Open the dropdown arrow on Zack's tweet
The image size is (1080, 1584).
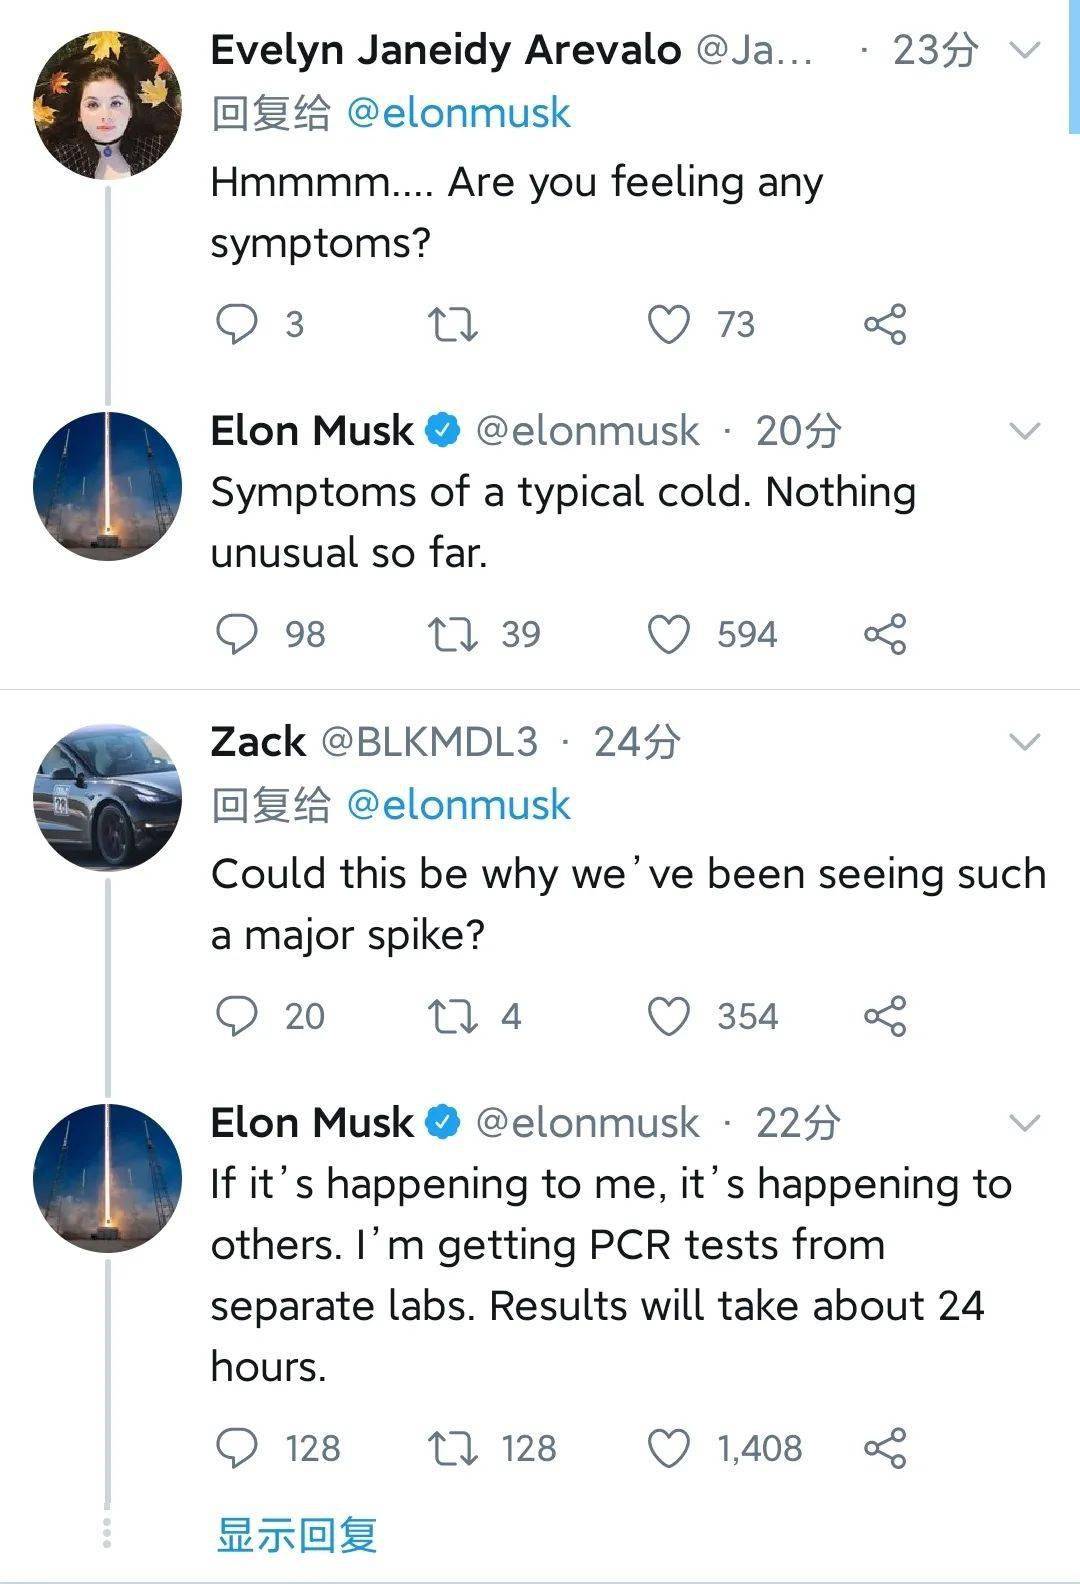1022,740
